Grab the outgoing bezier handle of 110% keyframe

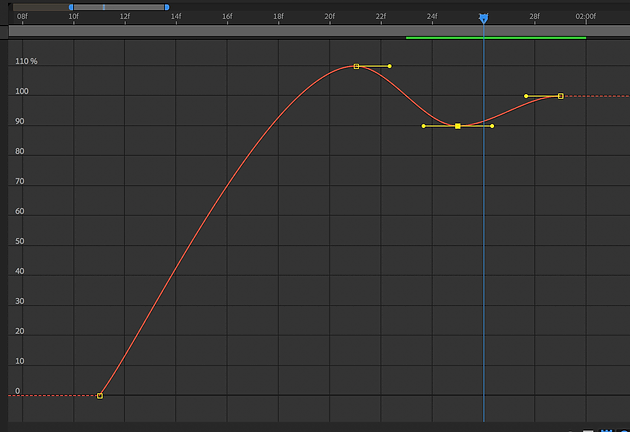click(390, 66)
